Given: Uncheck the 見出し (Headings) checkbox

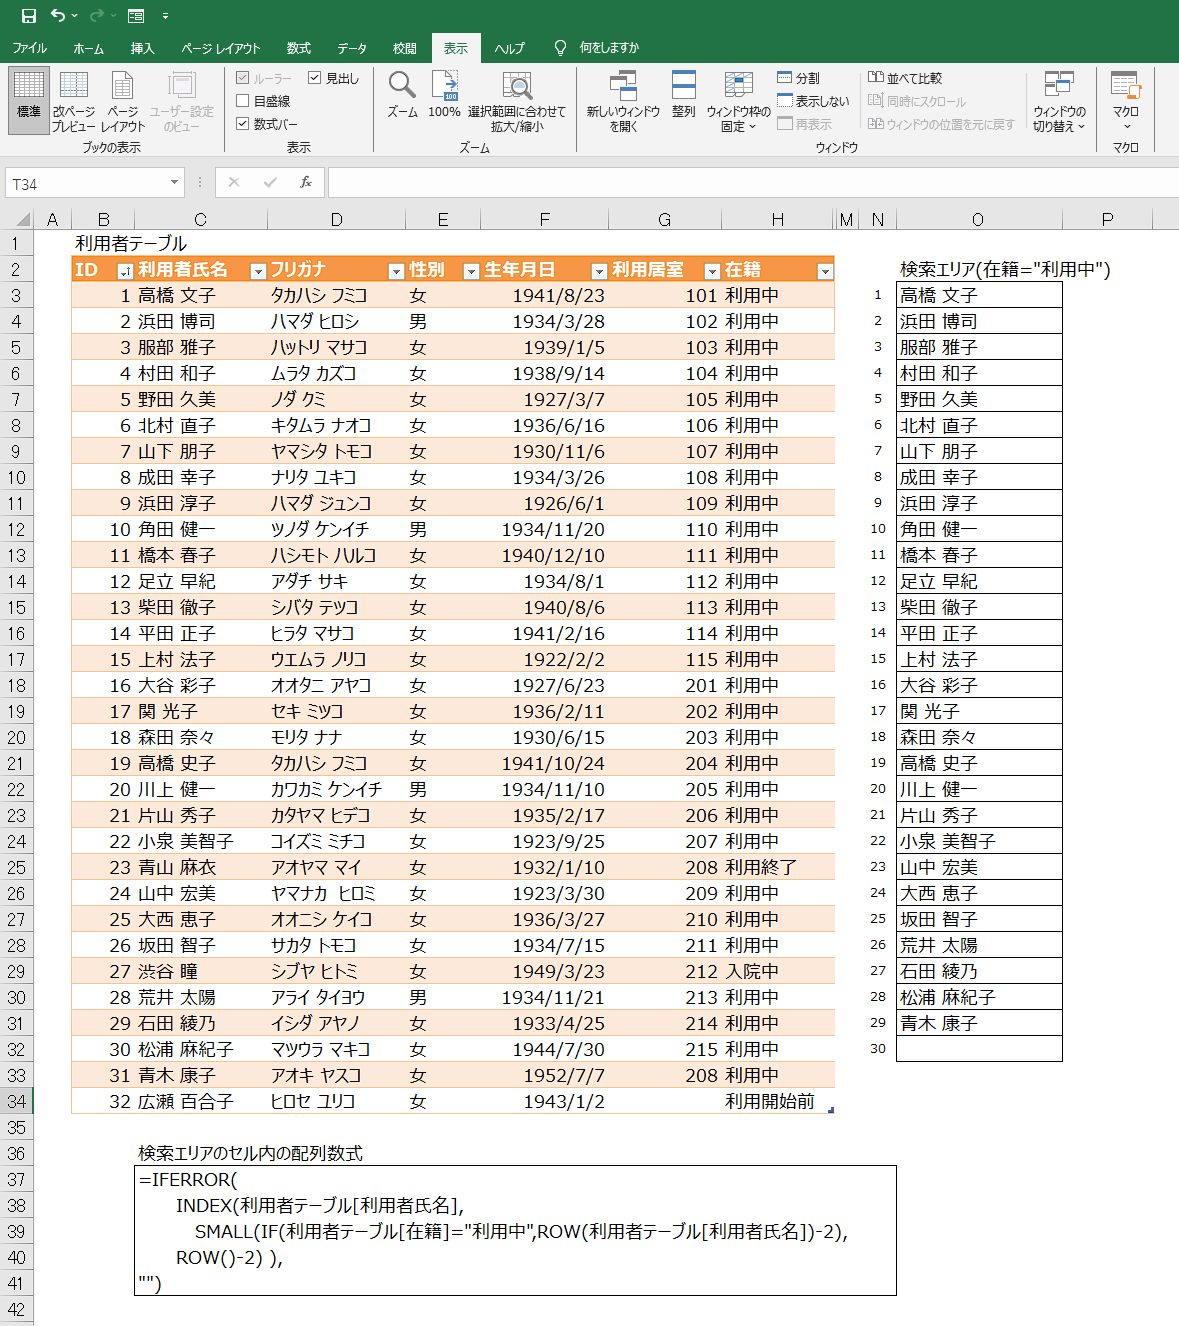Looking at the screenshot, I should [x=315, y=78].
